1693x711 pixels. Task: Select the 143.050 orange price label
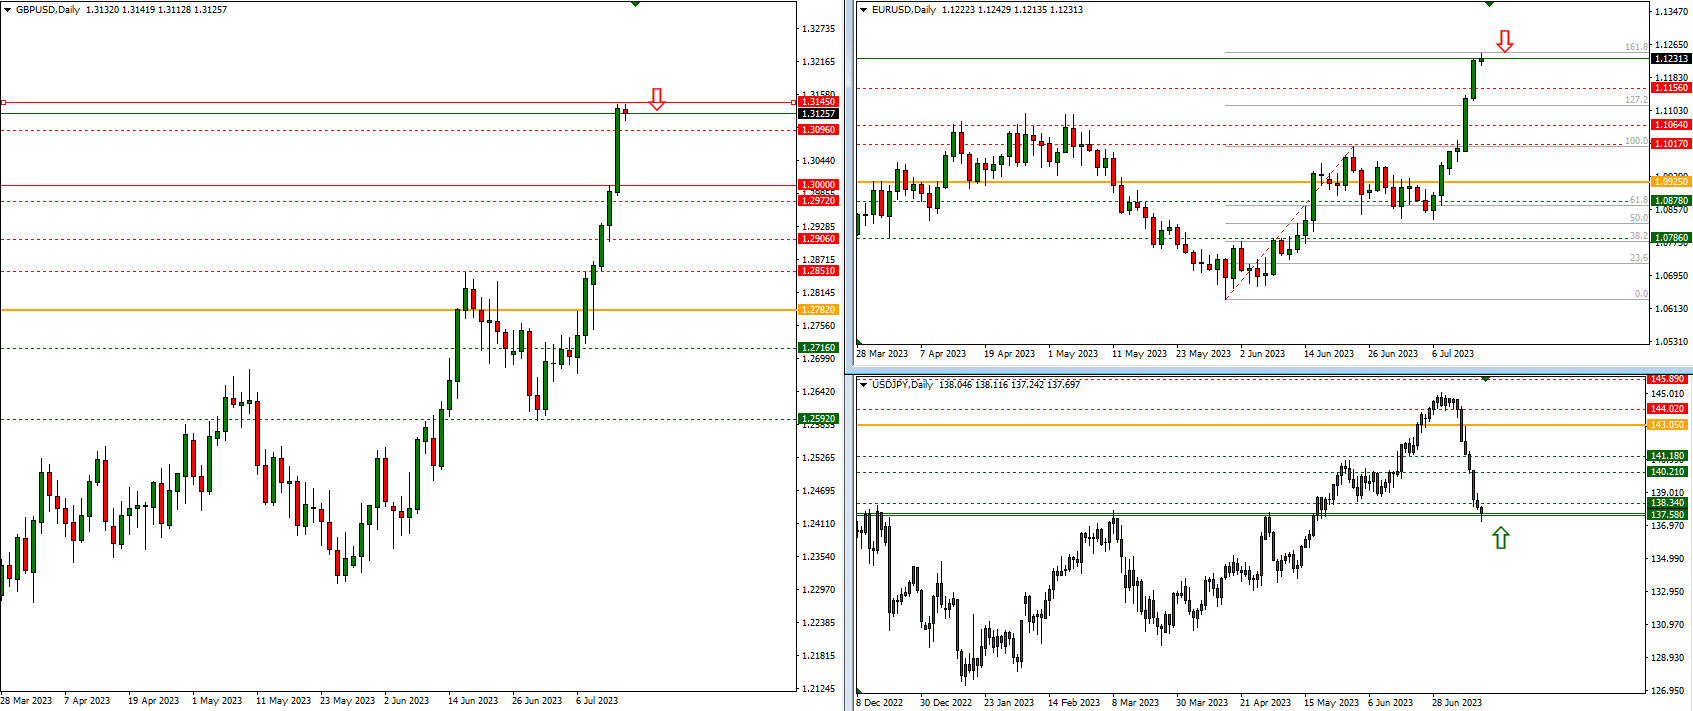pyautogui.click(x=1667, y=425)
